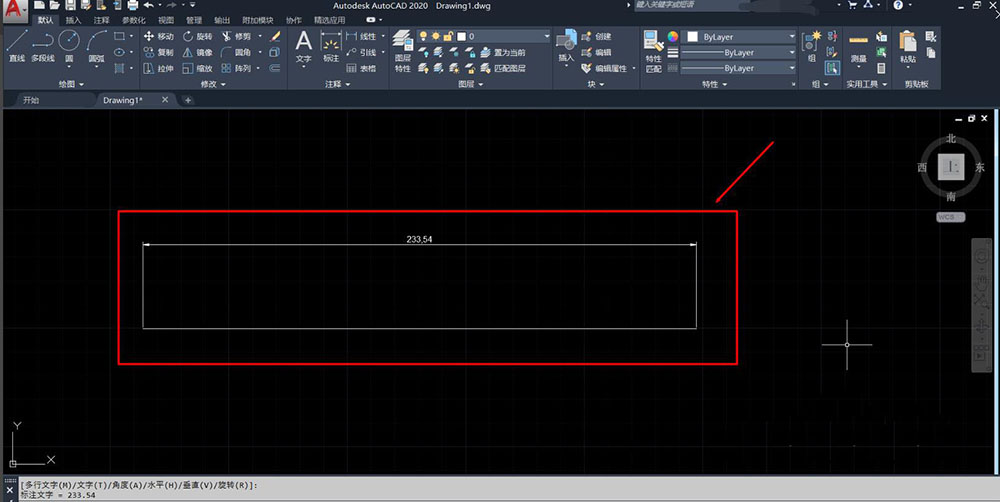Expand the 特性 panel
Viewport: 1000px width, 502px height.
715,84
